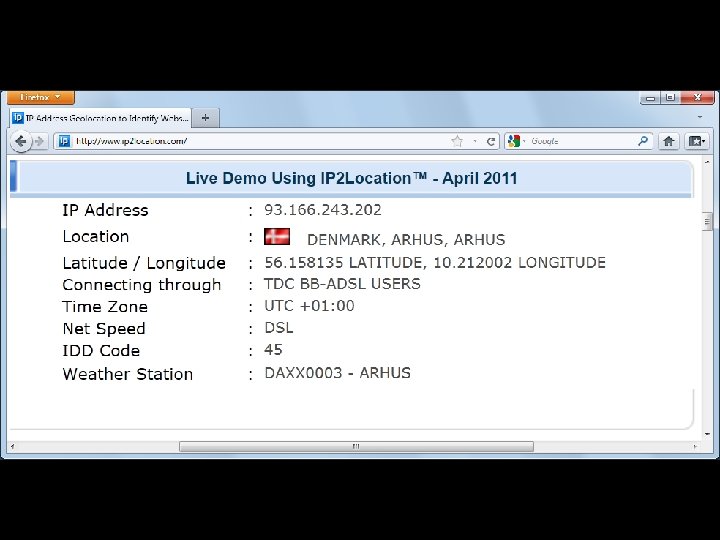Go forward with the forward arrow

click(39, 141)
